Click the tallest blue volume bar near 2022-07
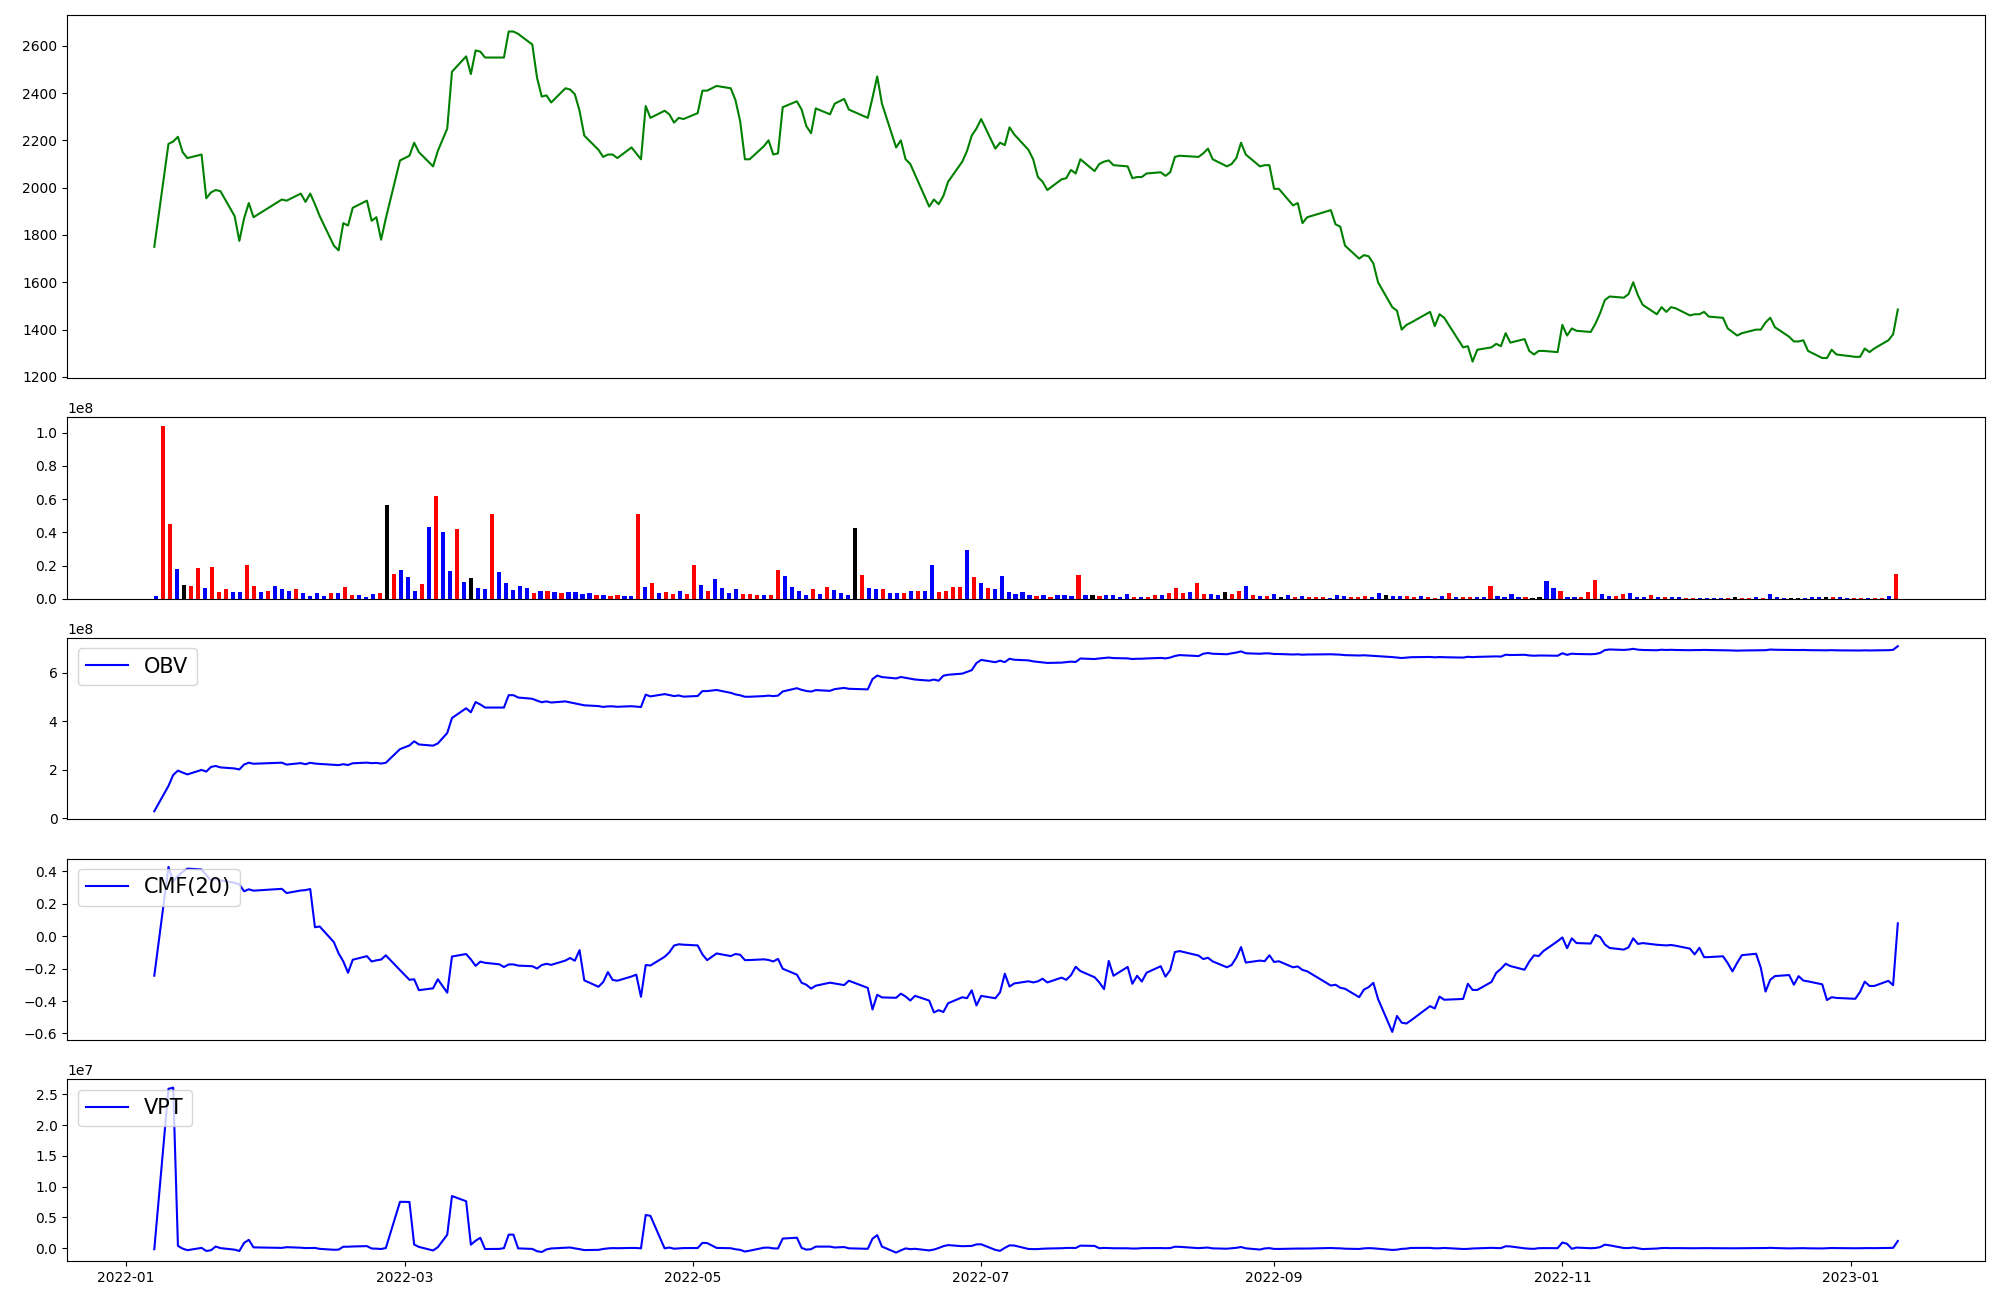Image resolution: width=2000 pixels, height=1300 pixels. click(967, 574)
